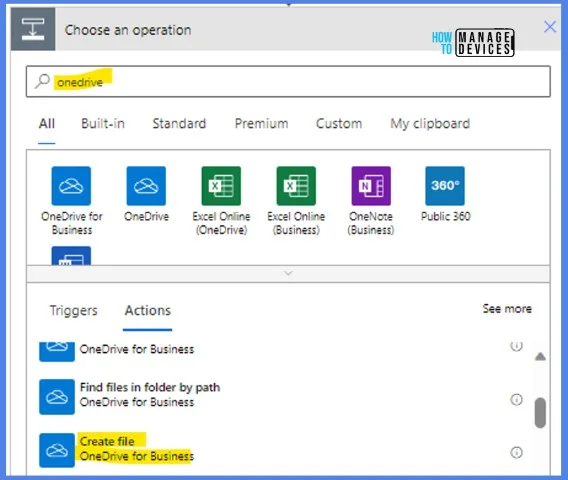
Task: Open the OneDrive for Business connector icon
Action: [x=71, y=186]
